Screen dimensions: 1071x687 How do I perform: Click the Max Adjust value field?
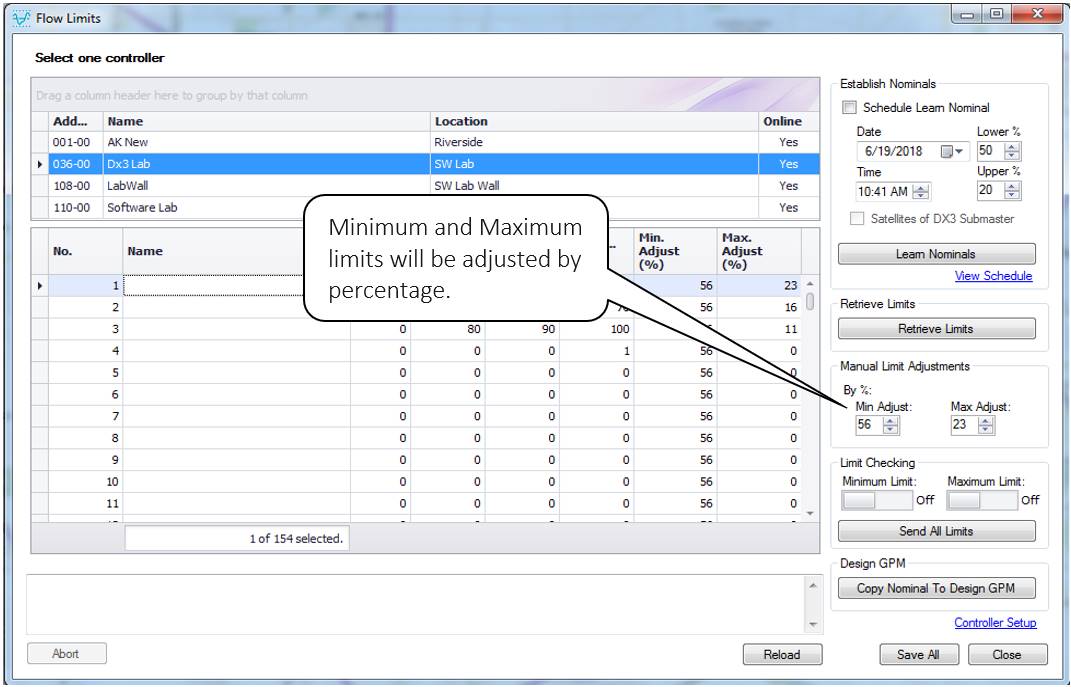pyautogui.click(x=964, y=425)
